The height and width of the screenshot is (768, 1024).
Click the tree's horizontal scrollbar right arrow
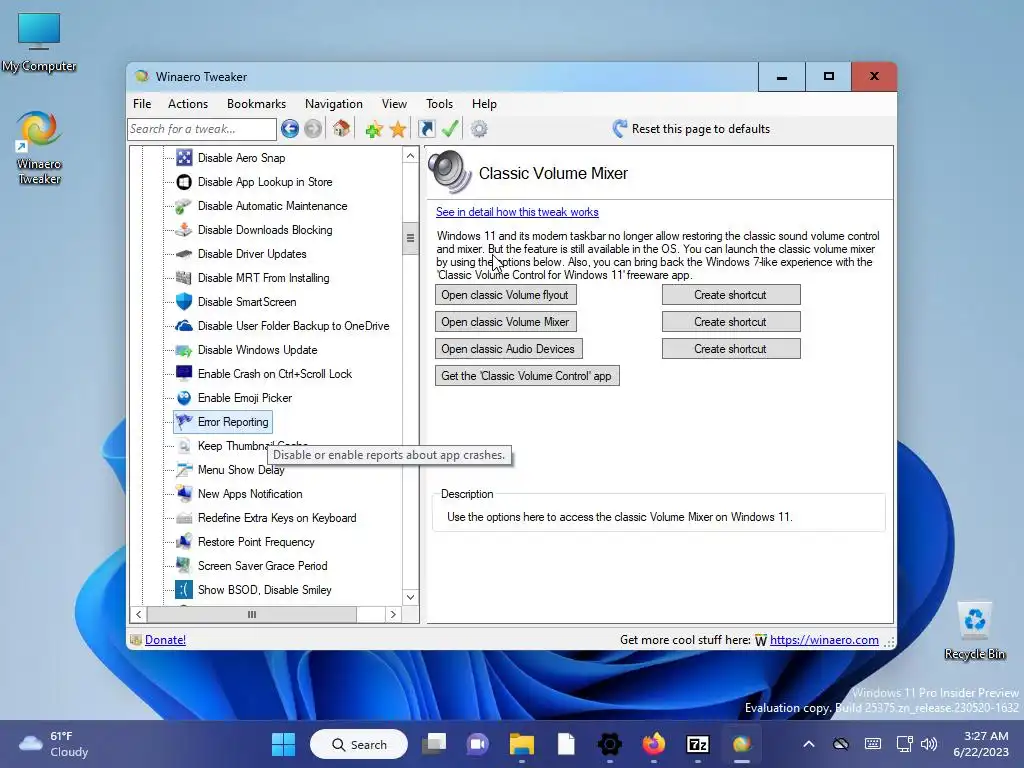(x=392, y=614)
